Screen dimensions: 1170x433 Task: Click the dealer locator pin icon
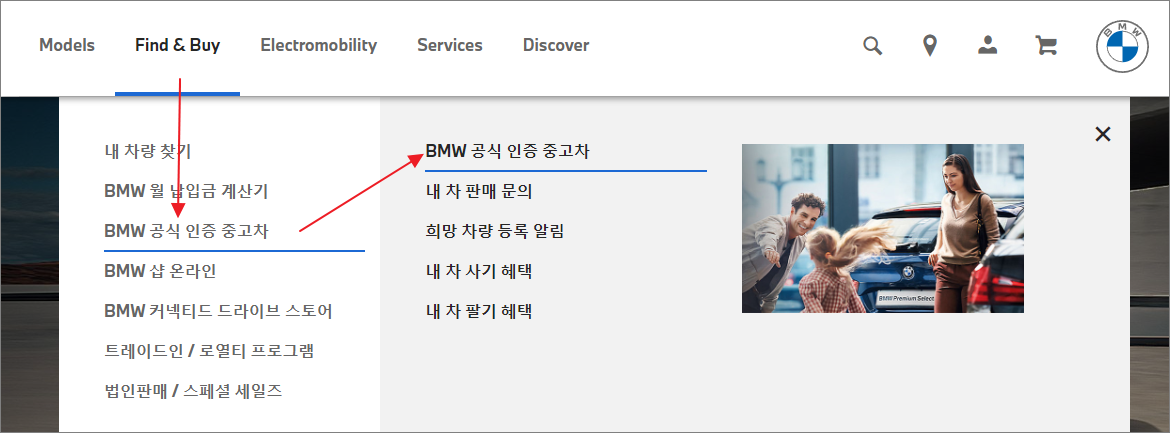point(930,46)
